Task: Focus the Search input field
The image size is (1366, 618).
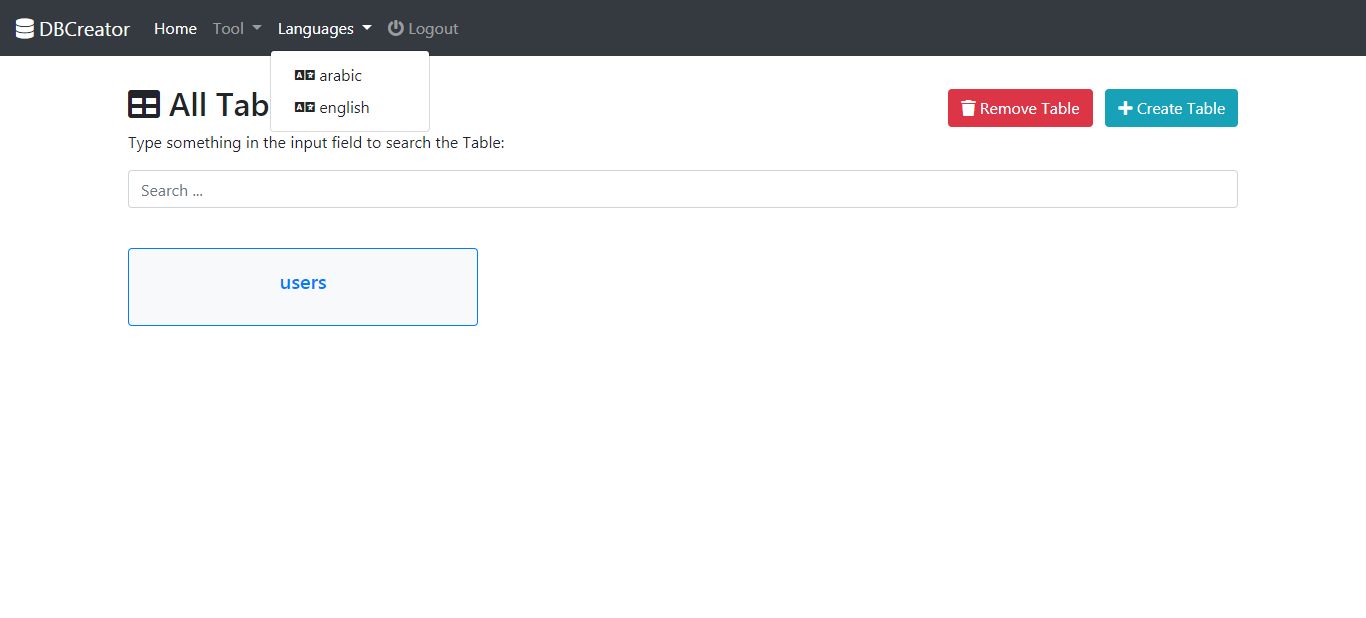Action: pyautogui.click(x=682, y=189)
